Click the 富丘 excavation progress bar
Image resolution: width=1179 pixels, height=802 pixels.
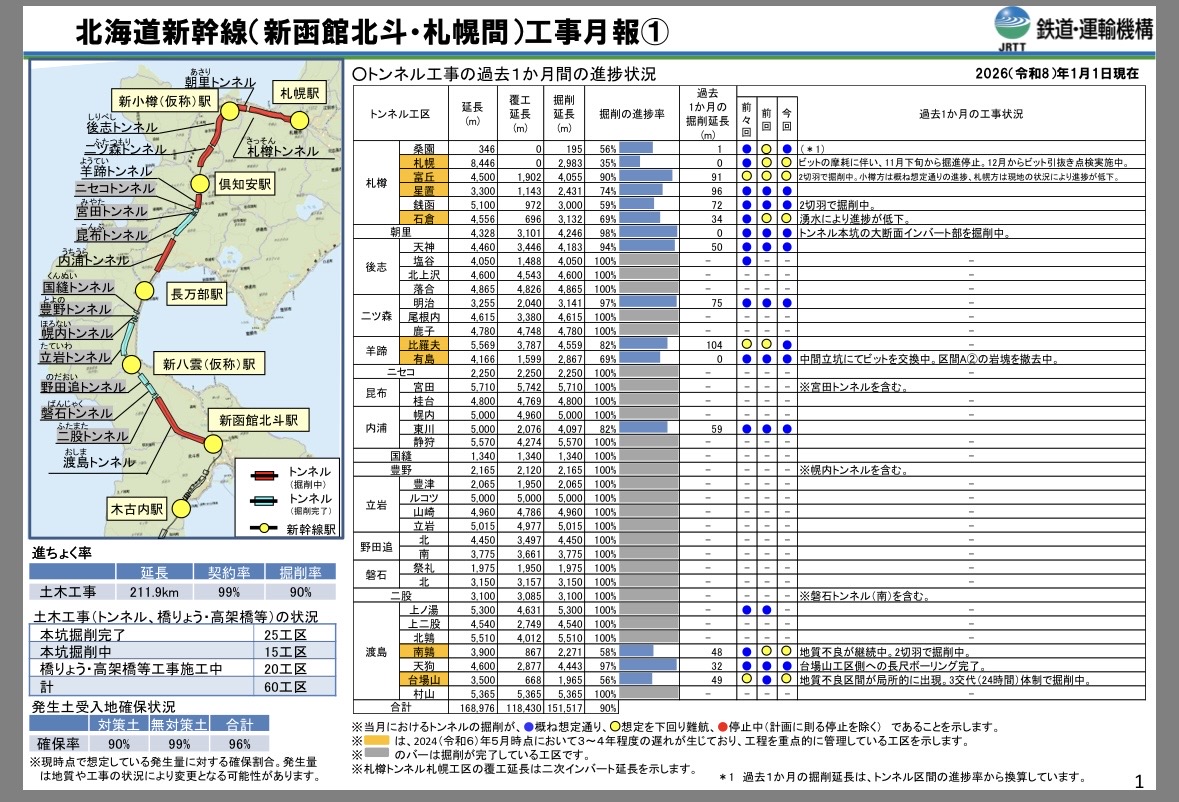click(x=645, y=176)
